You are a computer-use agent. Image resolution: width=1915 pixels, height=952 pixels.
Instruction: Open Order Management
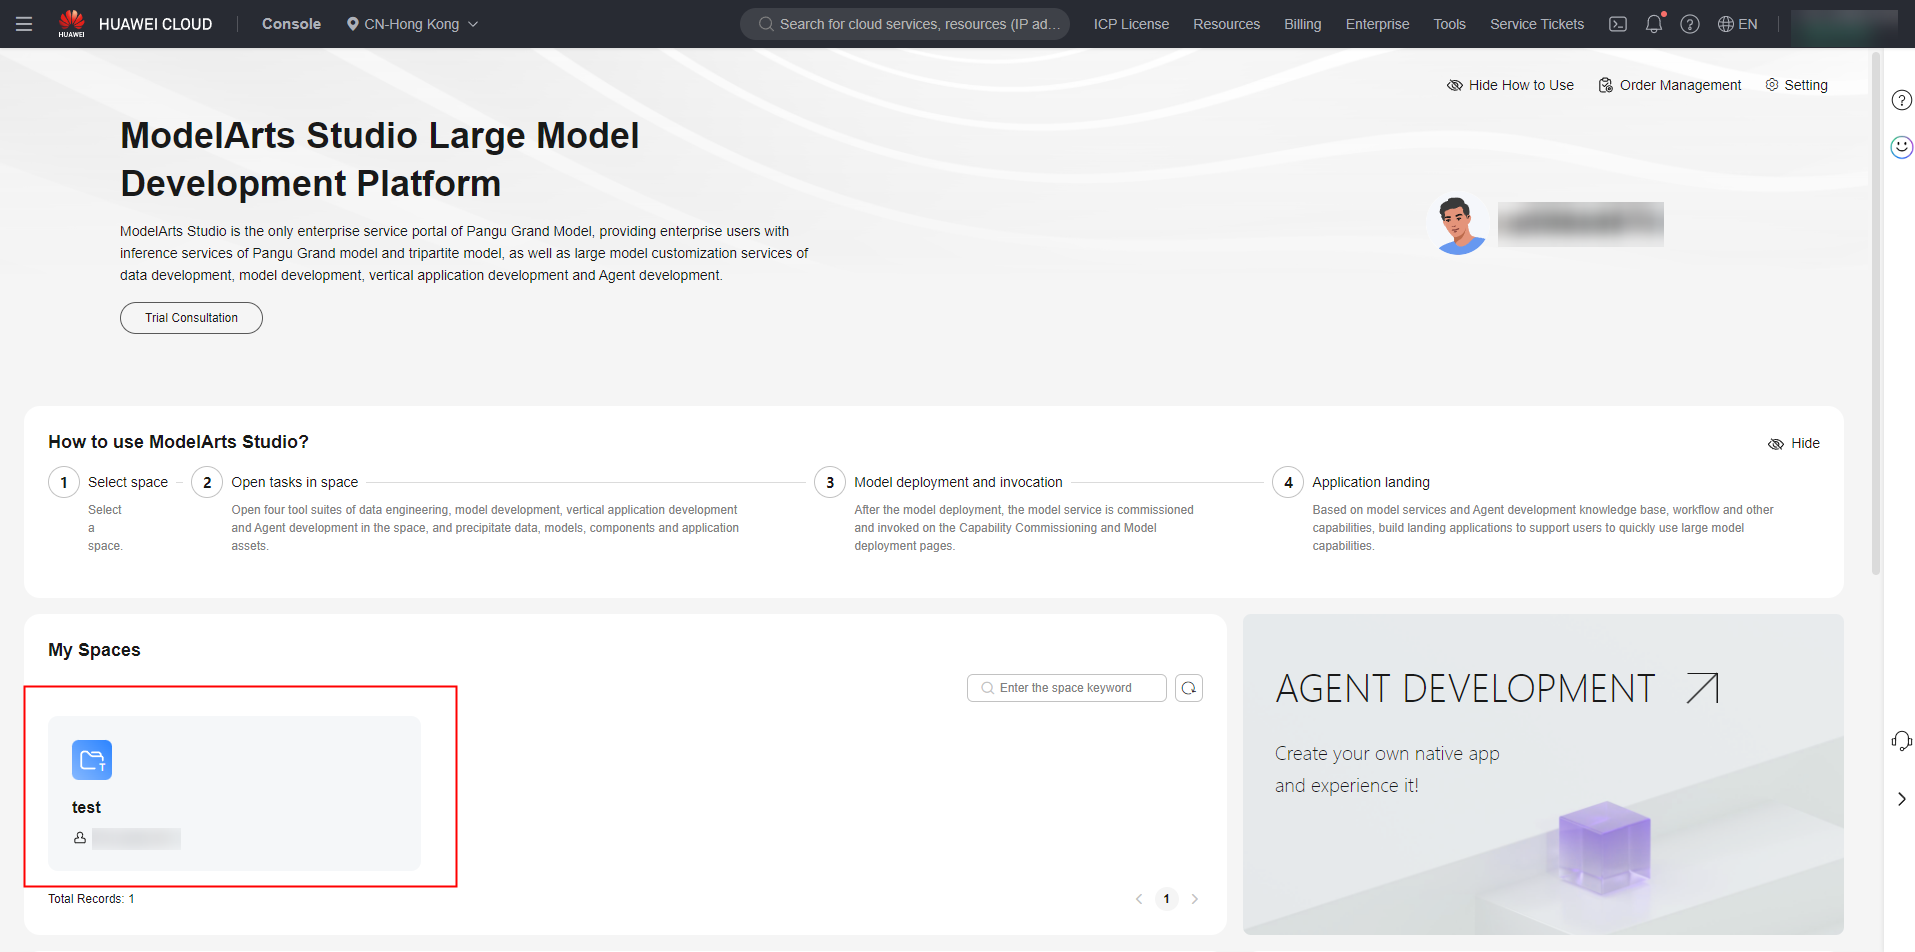(x=1670, y=85)
